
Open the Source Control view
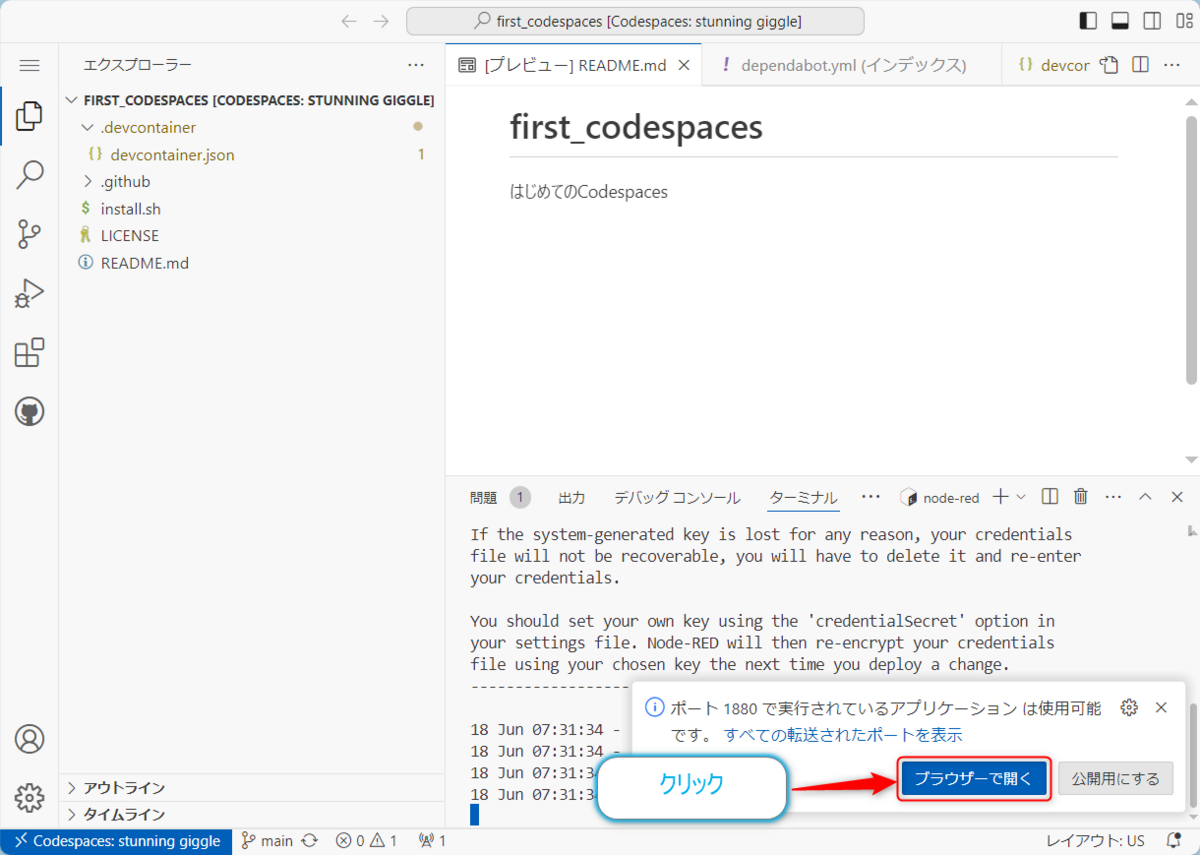click(x=29, y=234)
